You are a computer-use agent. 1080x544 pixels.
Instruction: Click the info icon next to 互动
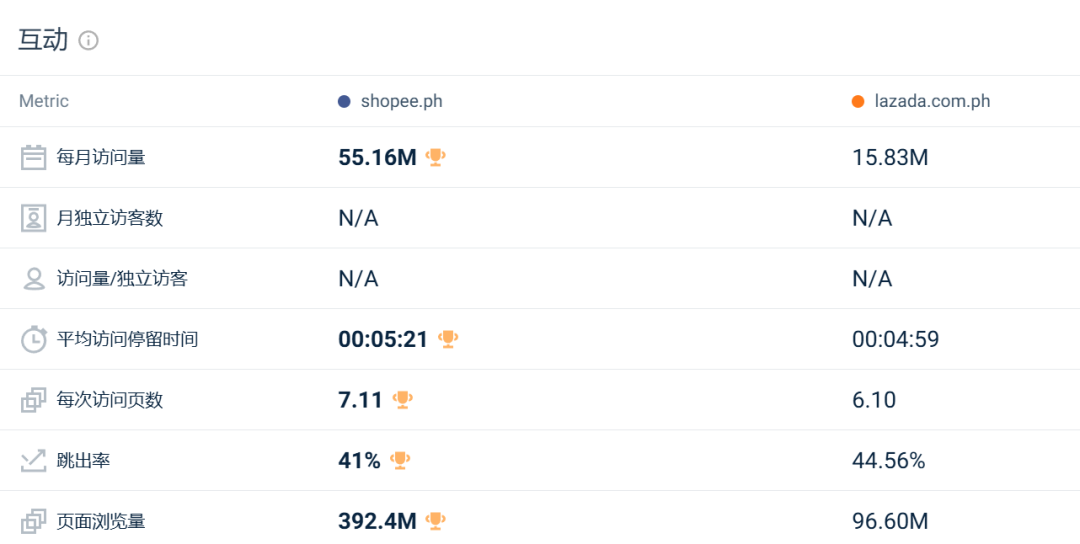pyautogui.click(x=88, y=41)
